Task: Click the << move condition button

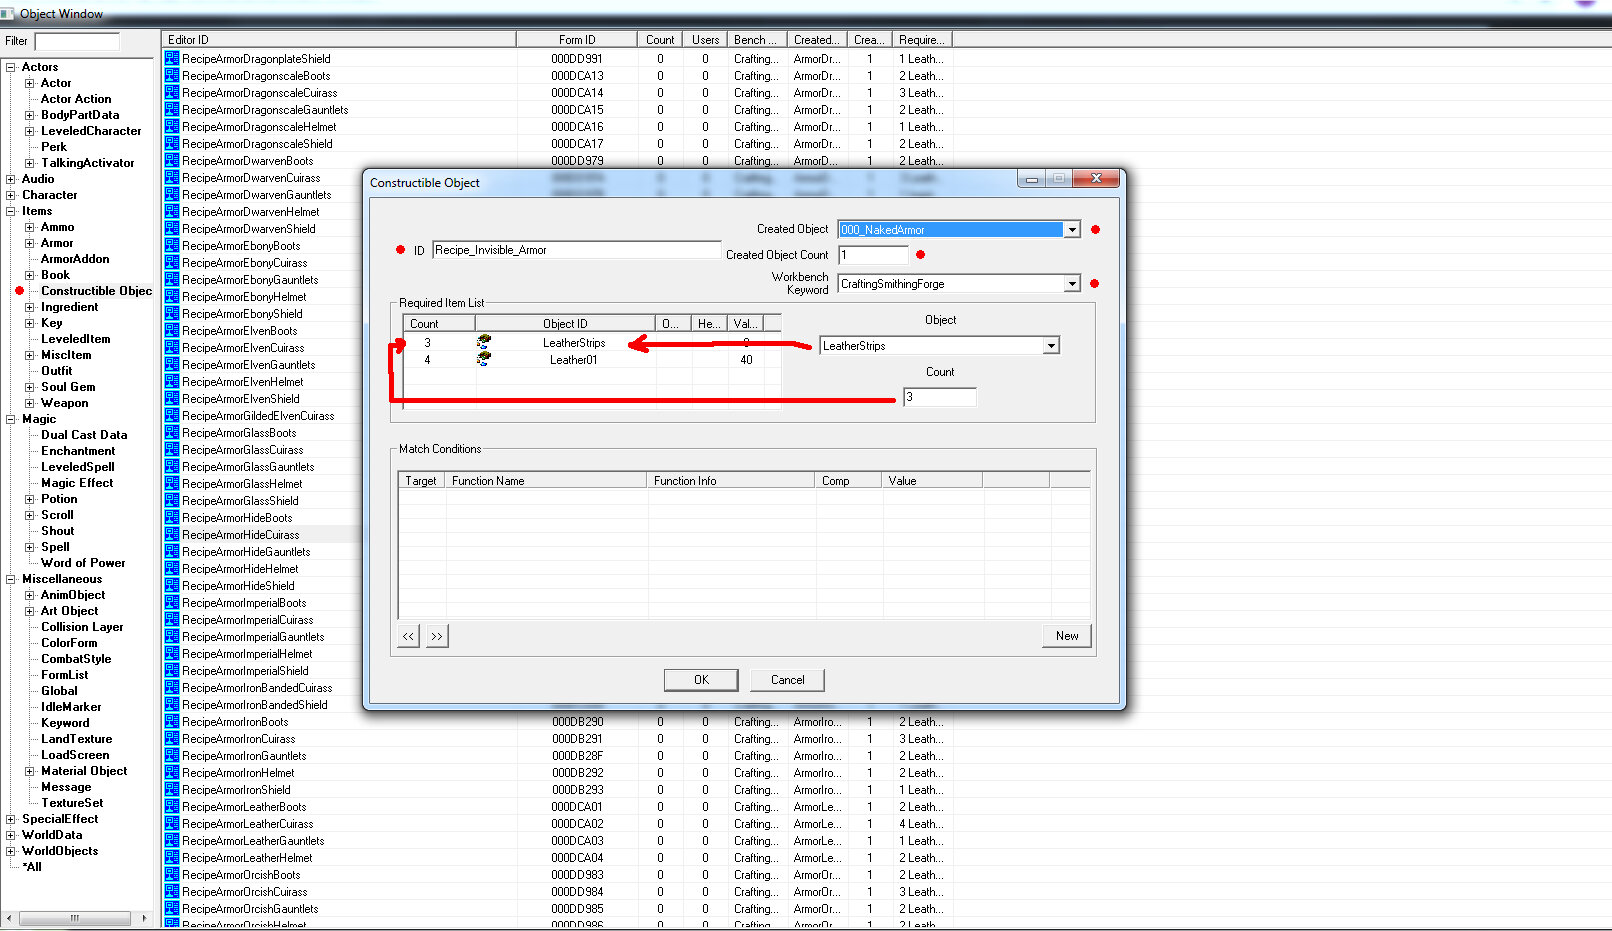Action: [x=408, y=636]
